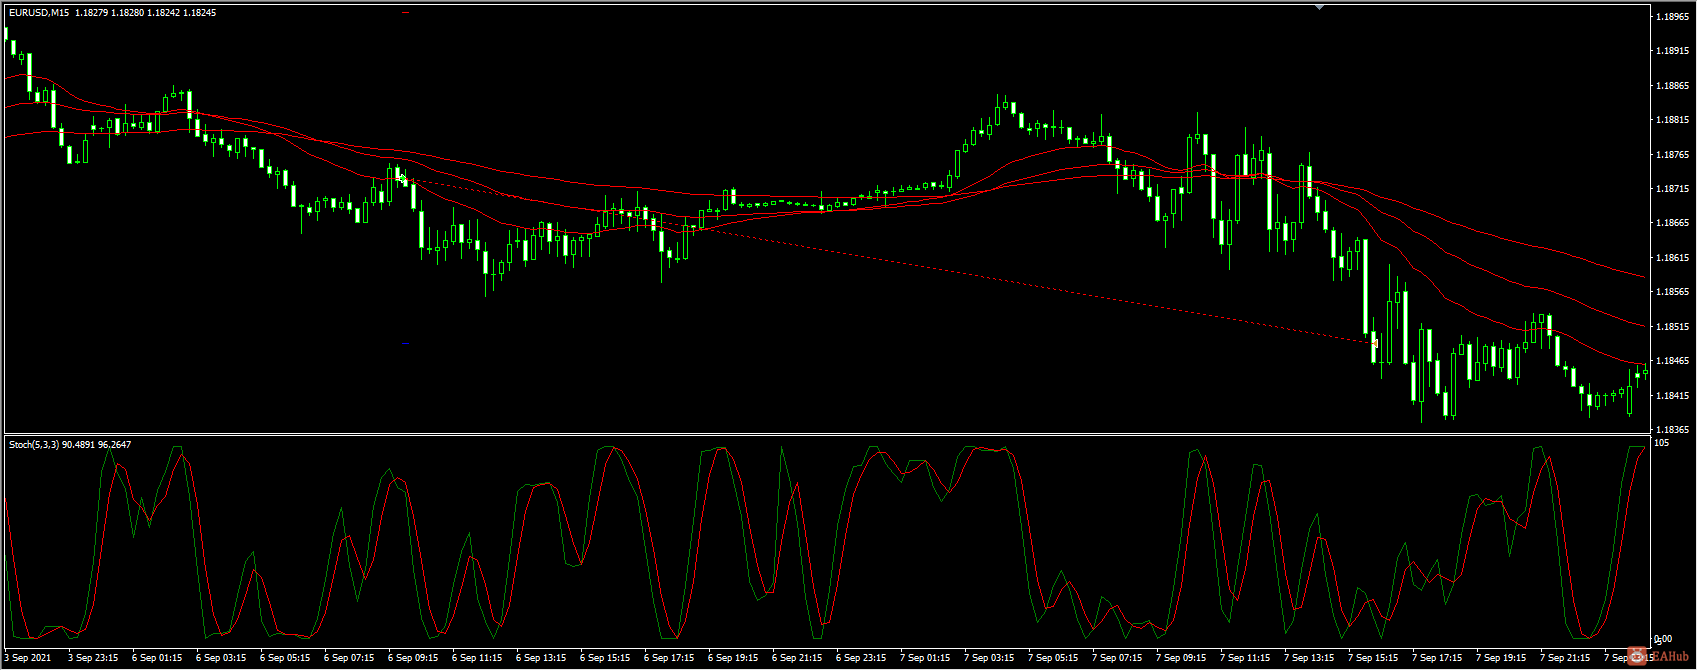Click the 6 Sep 07:15 time label

[349, 658]
